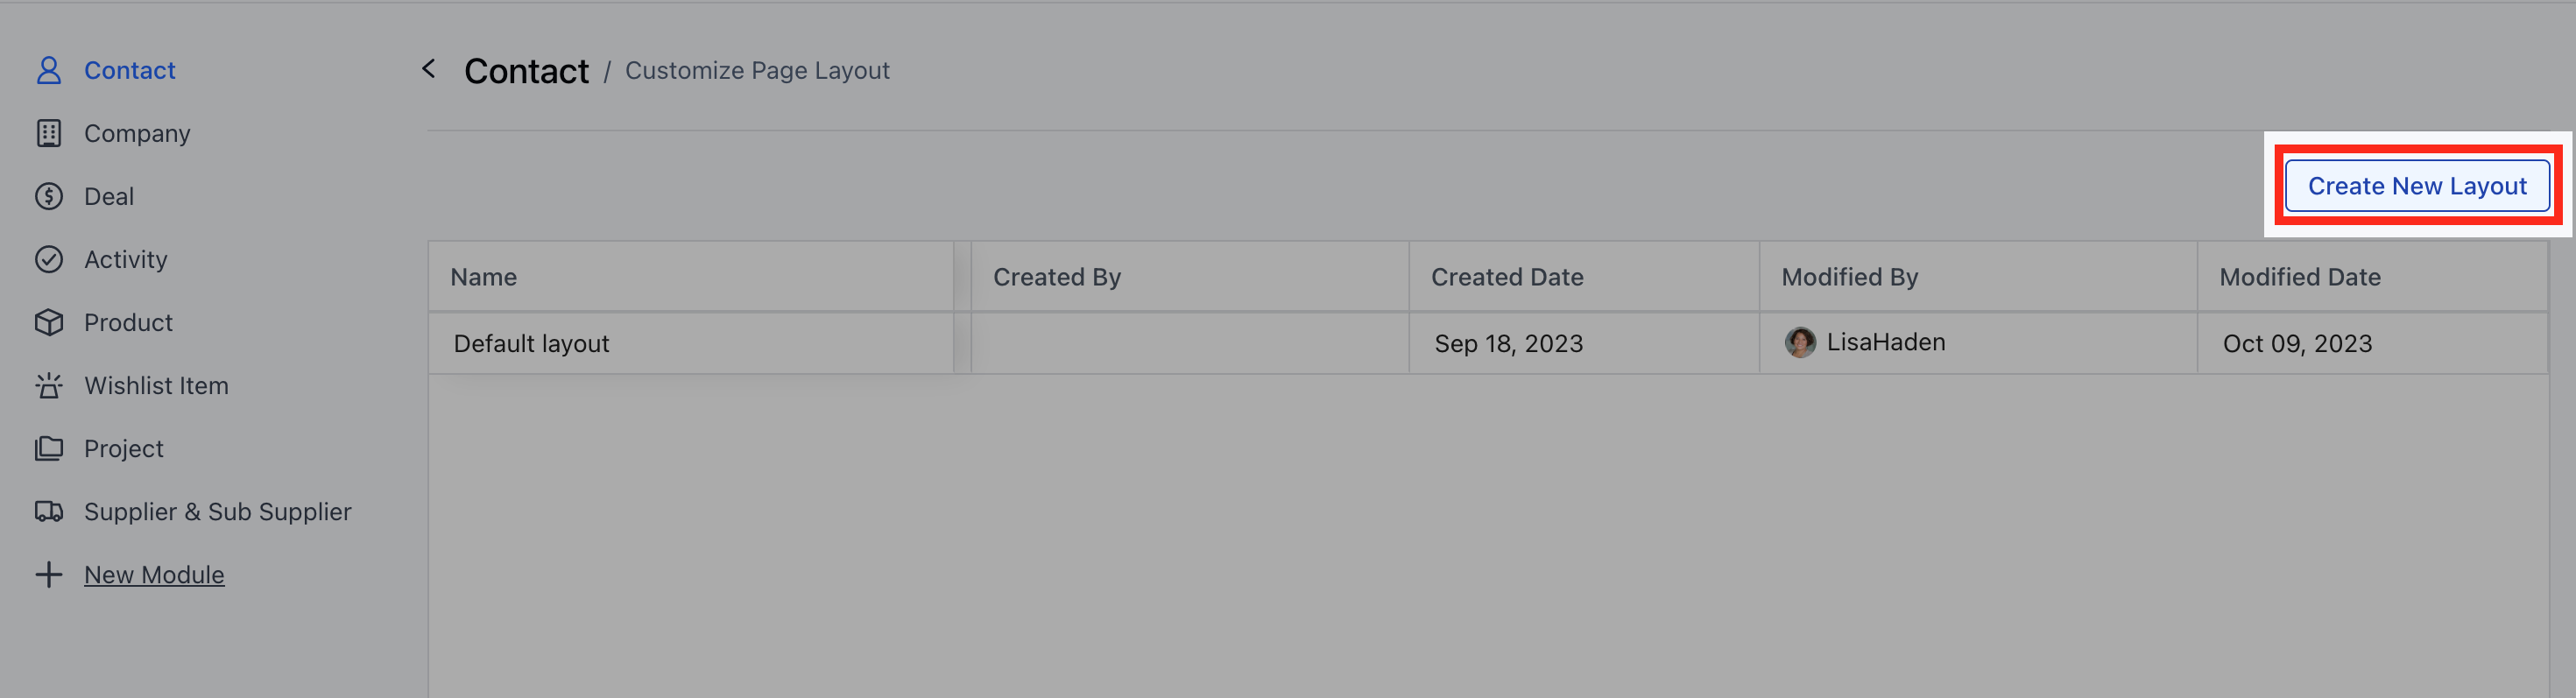The height and width of the screenshot is (698, 2576).
Task: Click LisaHaden's profile avatar
Action: (x=1800, y=342)
